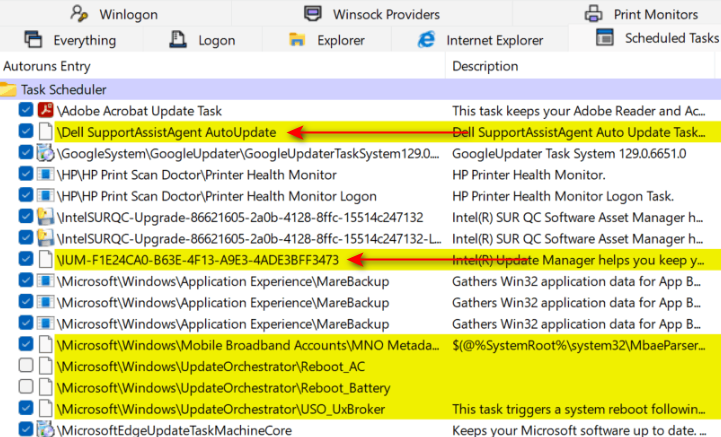Click 'Intel(R) Update Manager helps you keep' description

pos(578,260)
